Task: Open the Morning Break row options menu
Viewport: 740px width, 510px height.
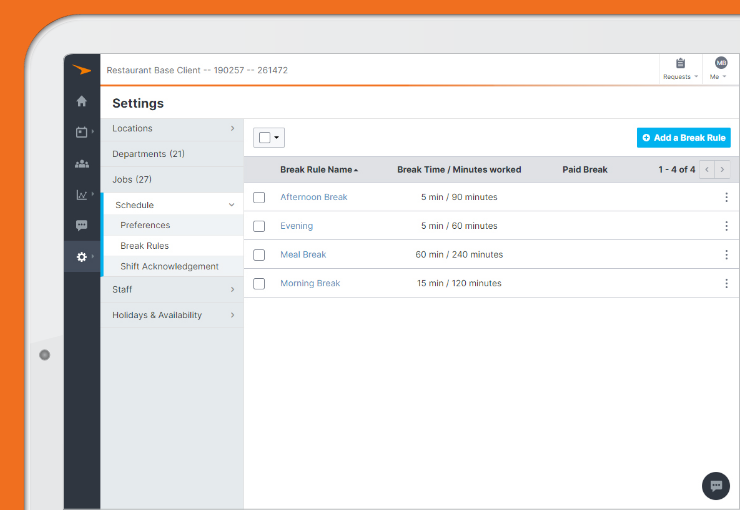Action: (726, 284)
